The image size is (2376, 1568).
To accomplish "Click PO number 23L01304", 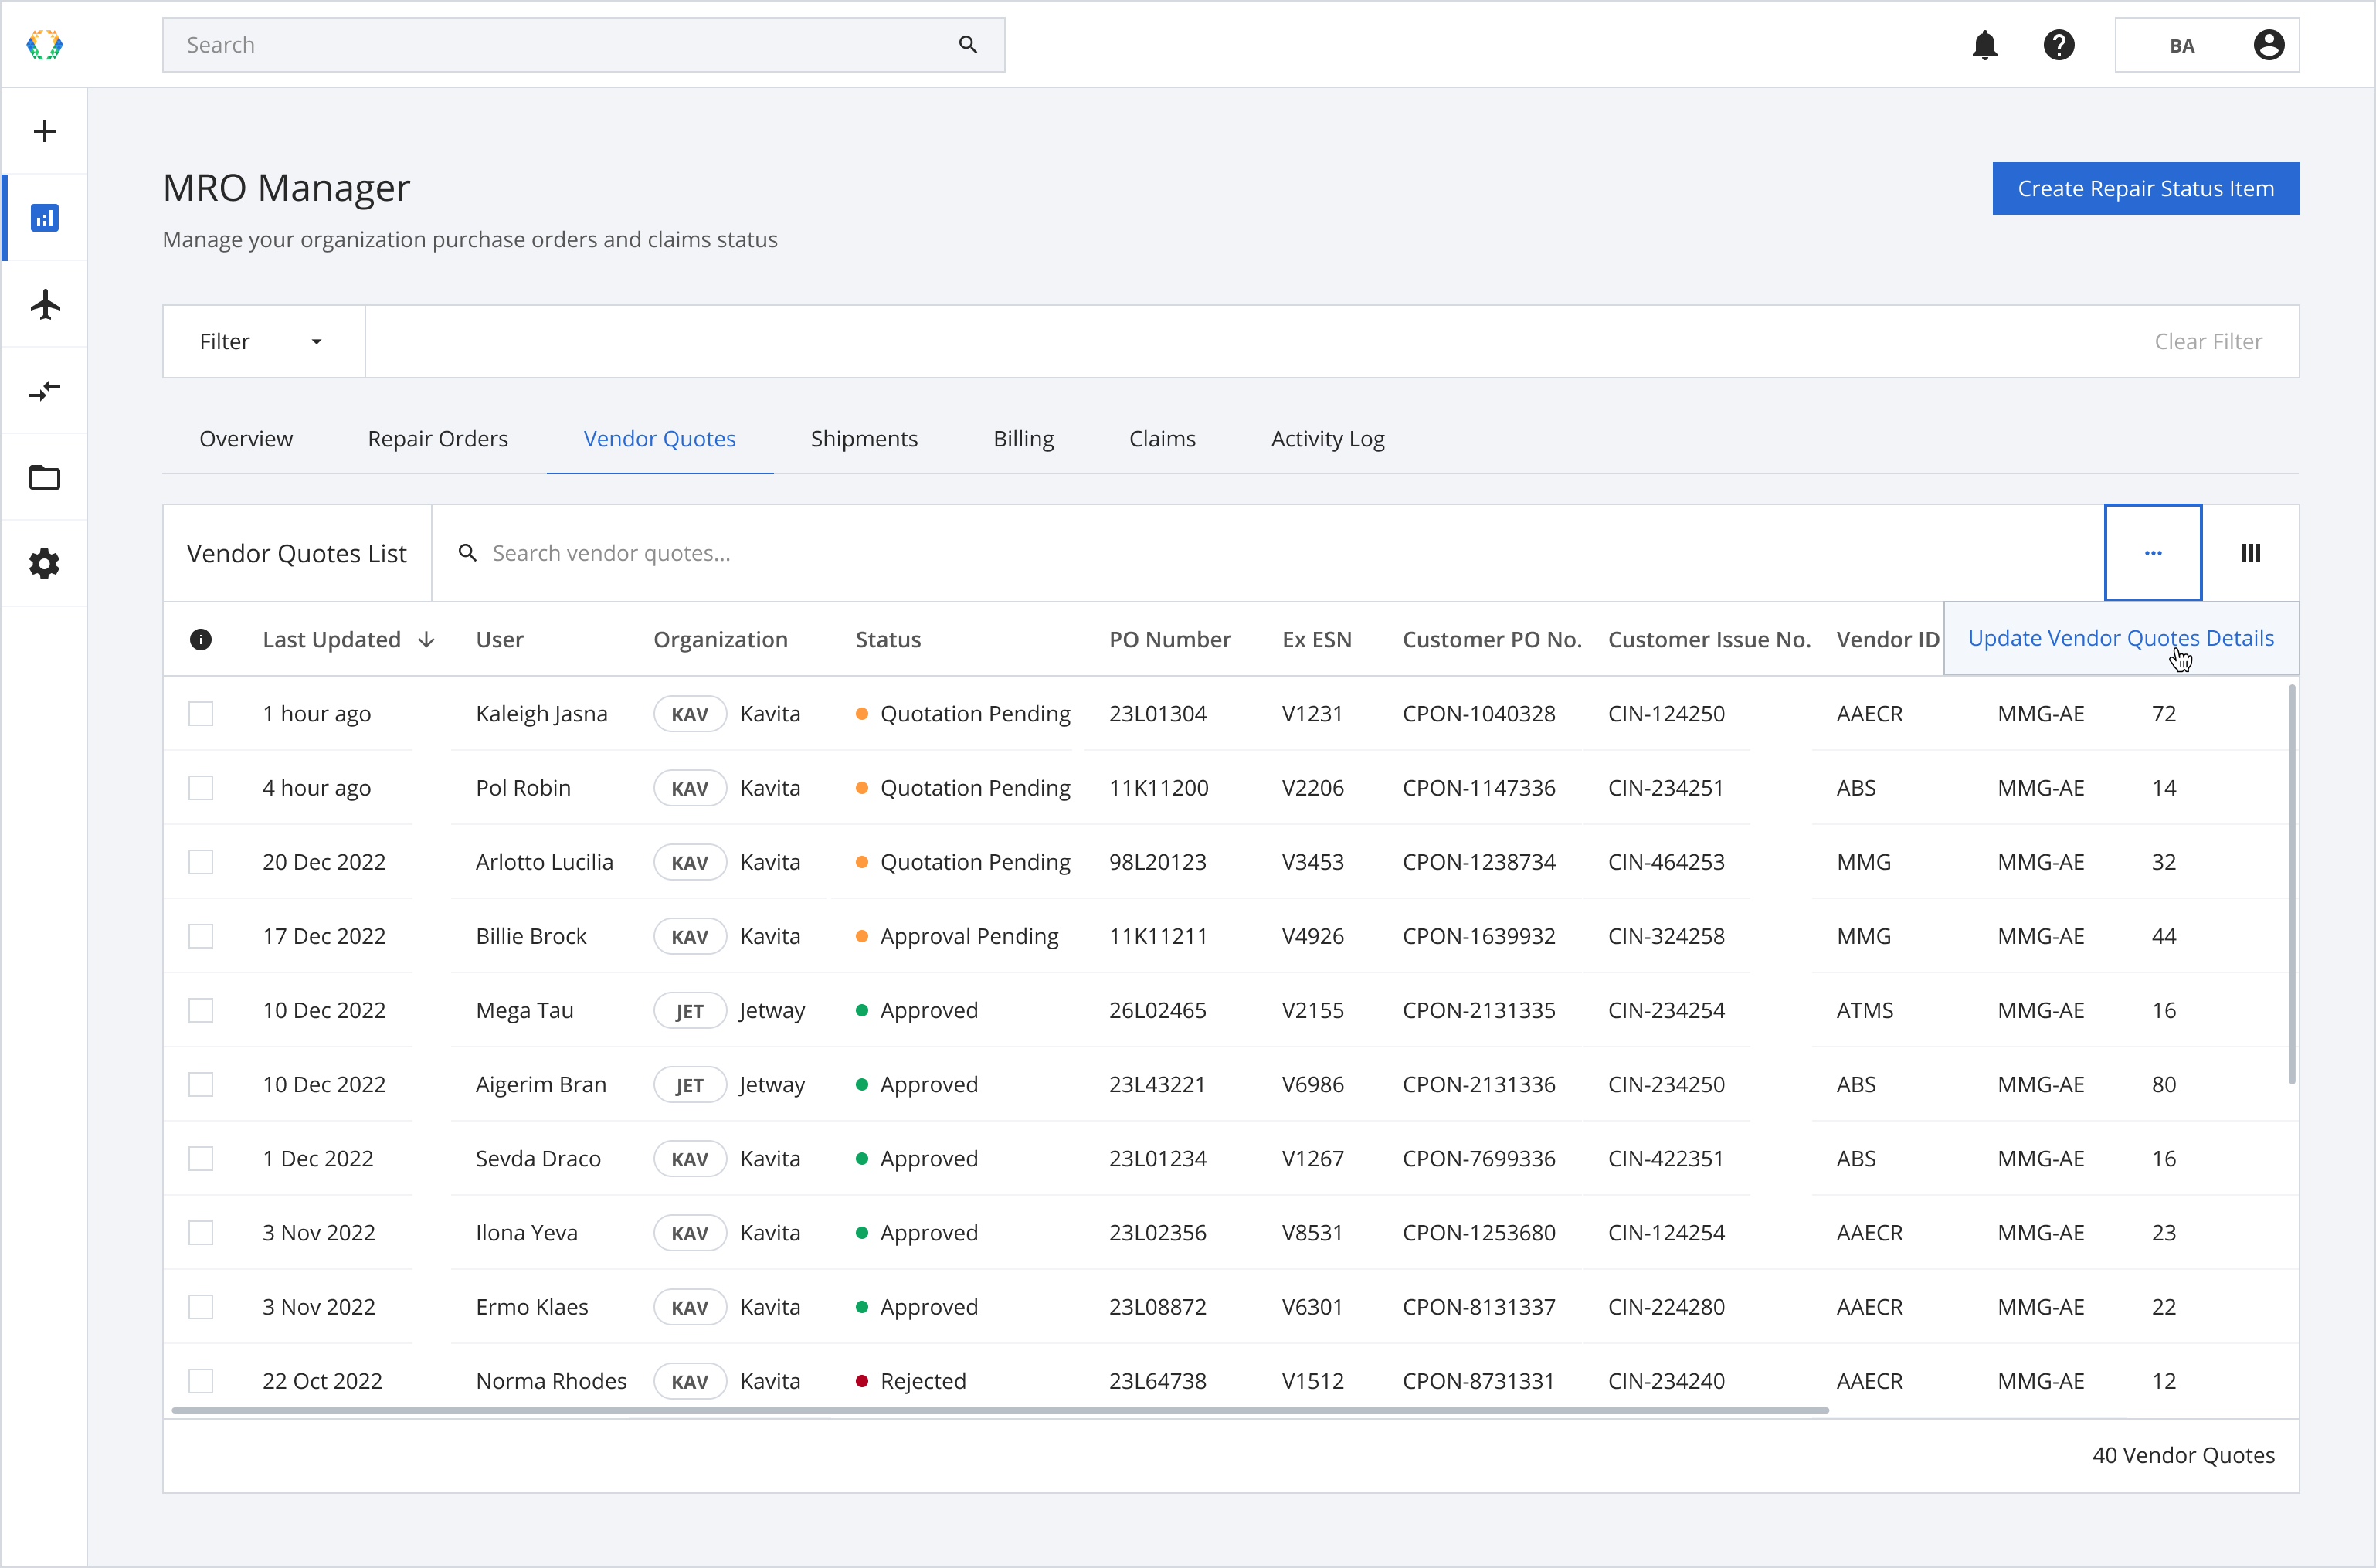I will click(x=1157, y=714).
